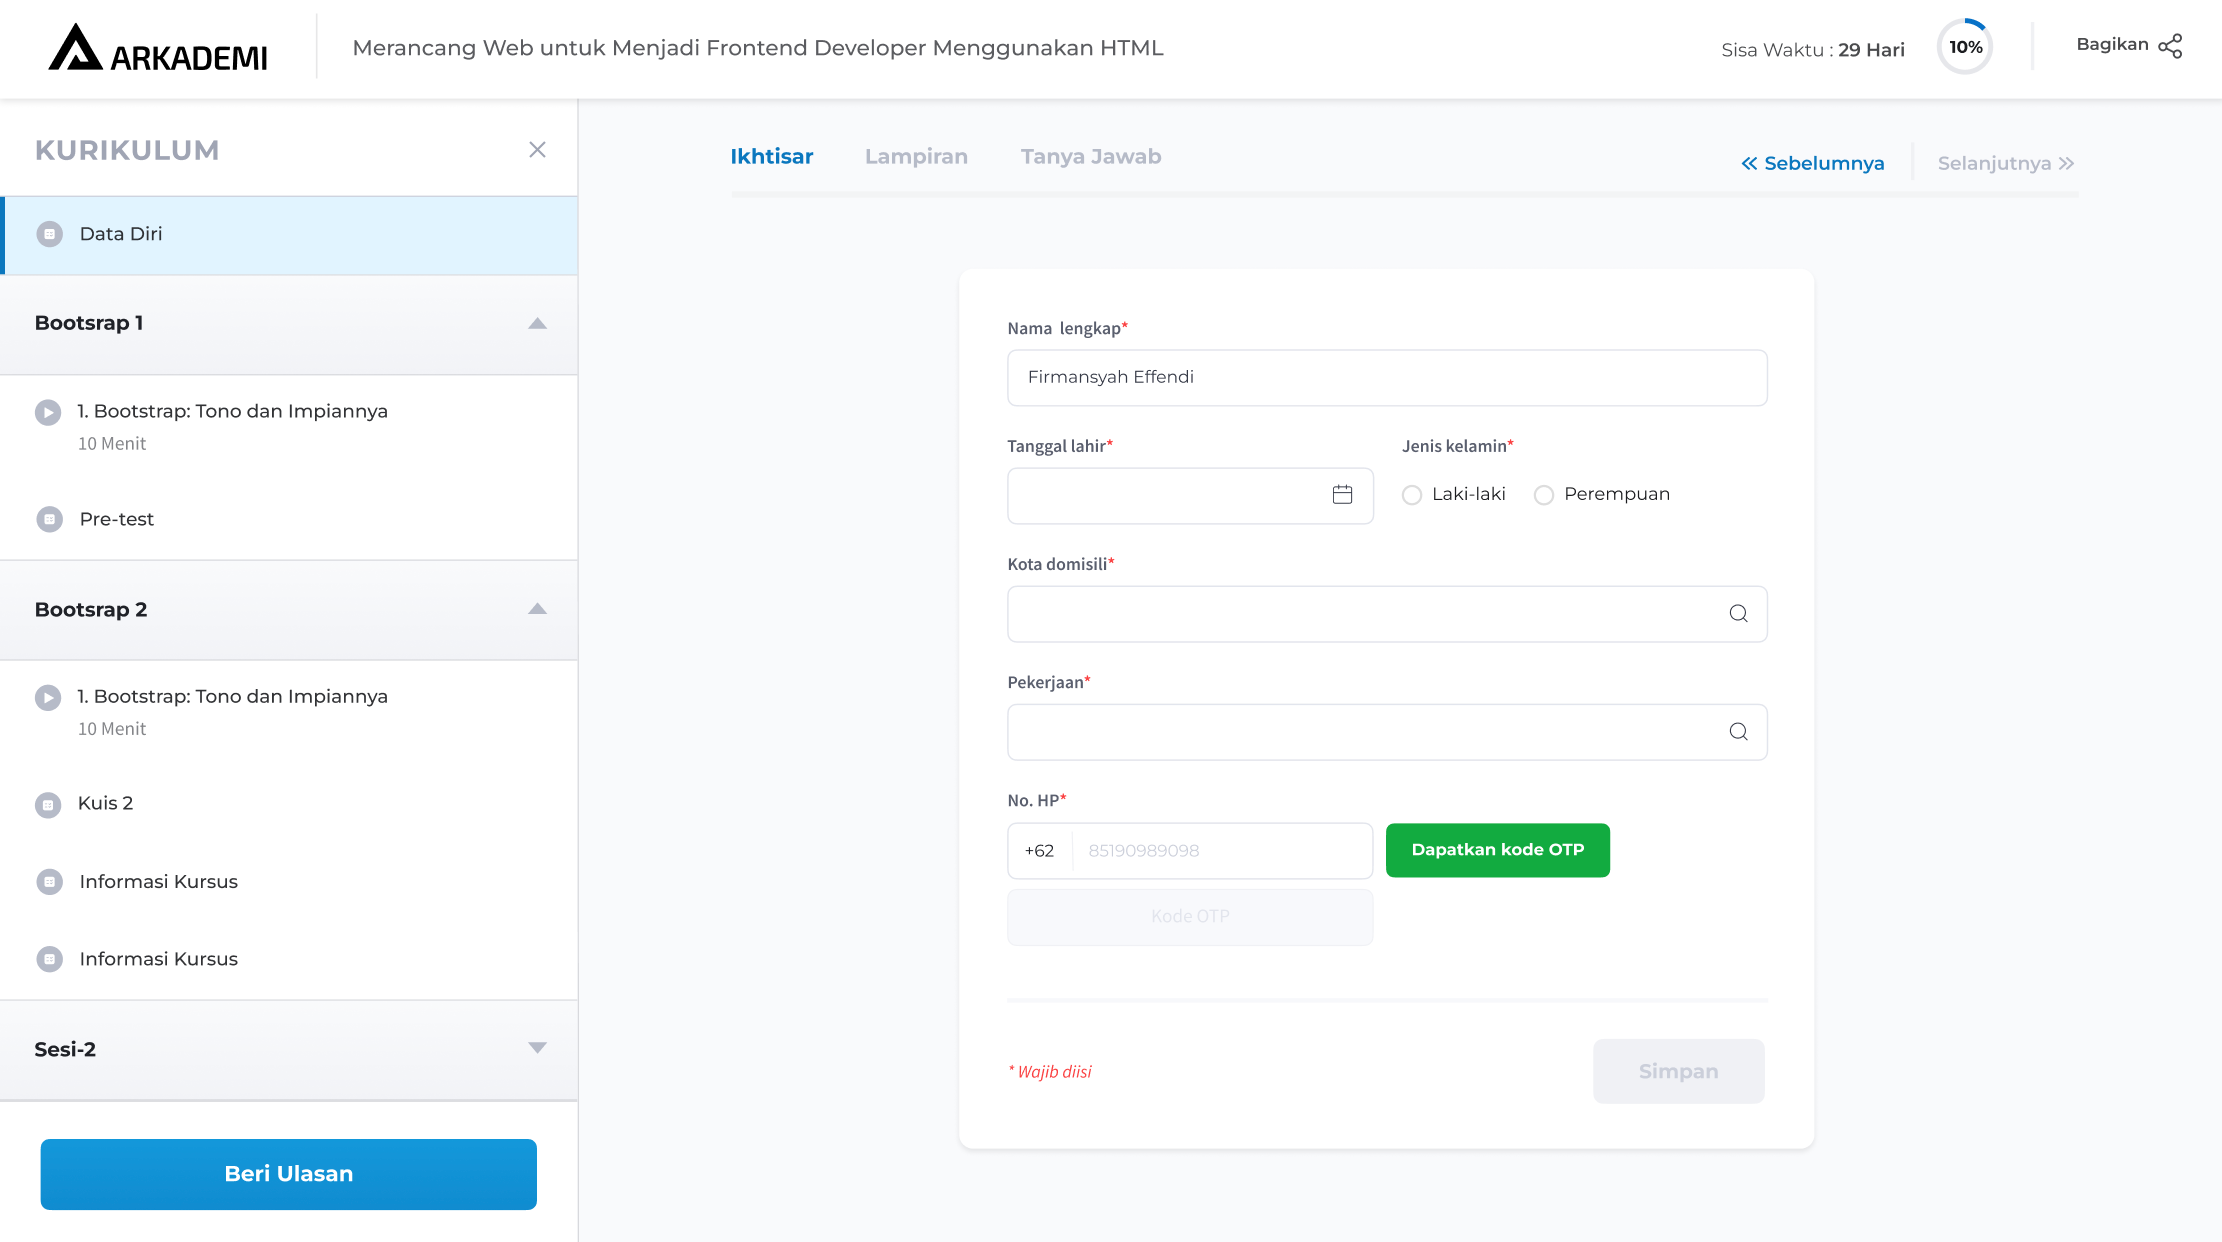The width and height of the screenshot is (2222, 1242).
Task: Close the Kurikulum sidebar with X icon
Action: (x=537, y=150)
